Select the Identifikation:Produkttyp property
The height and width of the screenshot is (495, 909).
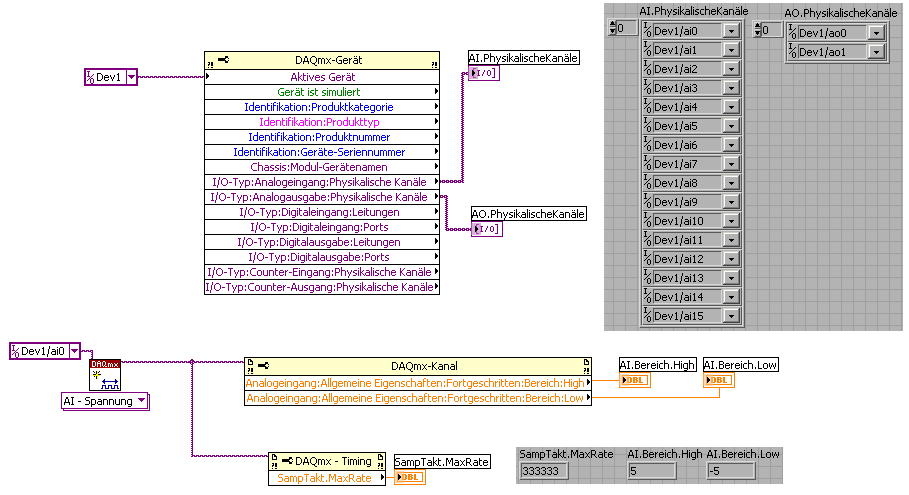tap(322, 122)
